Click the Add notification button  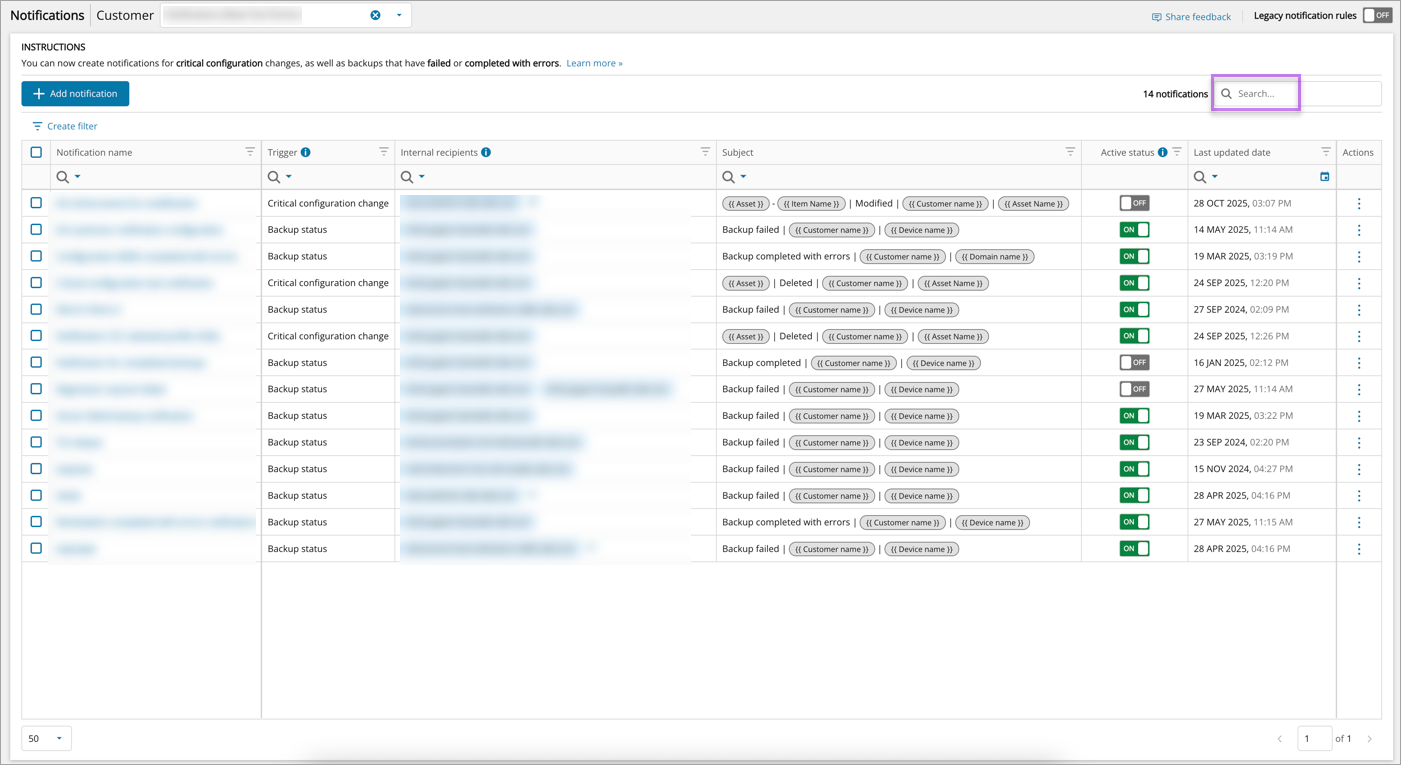[x=75, y=94]
